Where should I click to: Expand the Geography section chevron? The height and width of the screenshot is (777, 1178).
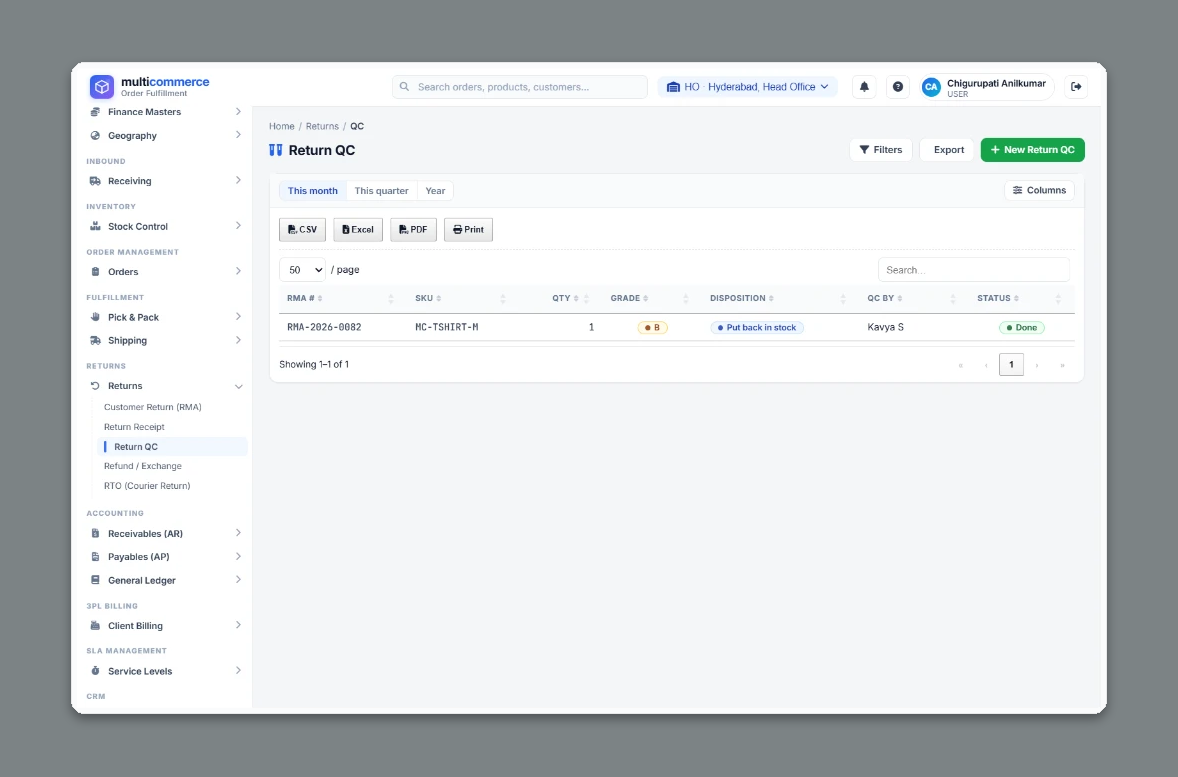(238, 135)
